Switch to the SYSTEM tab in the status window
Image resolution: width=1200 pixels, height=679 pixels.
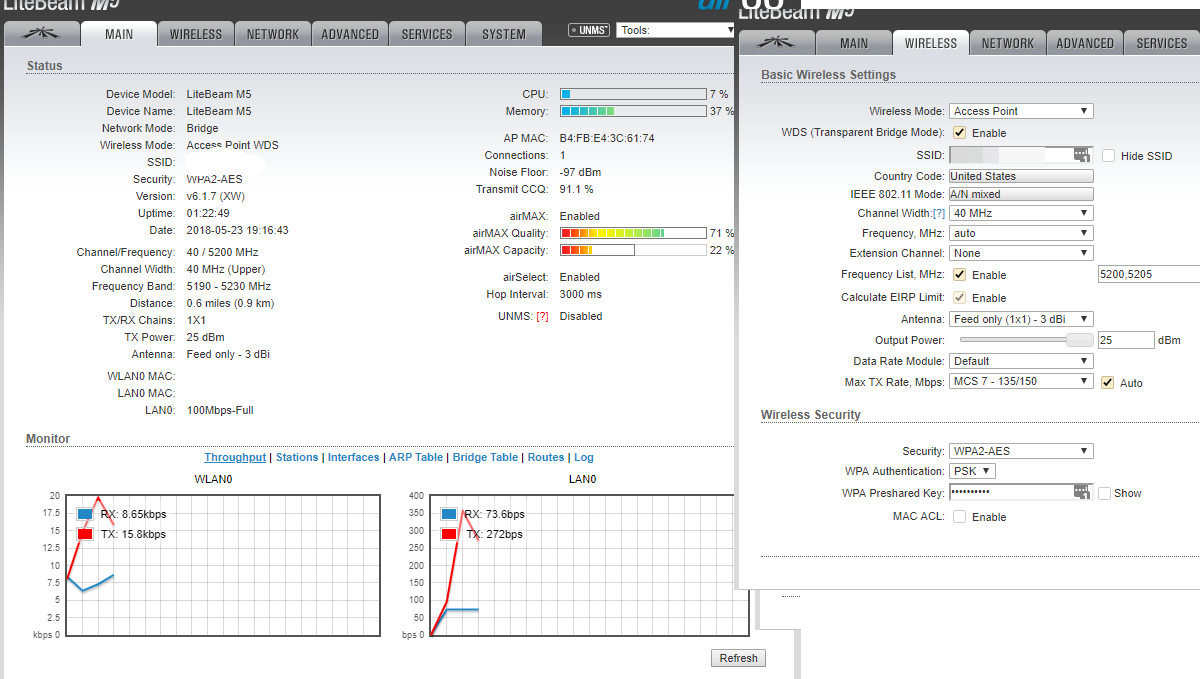504,34
